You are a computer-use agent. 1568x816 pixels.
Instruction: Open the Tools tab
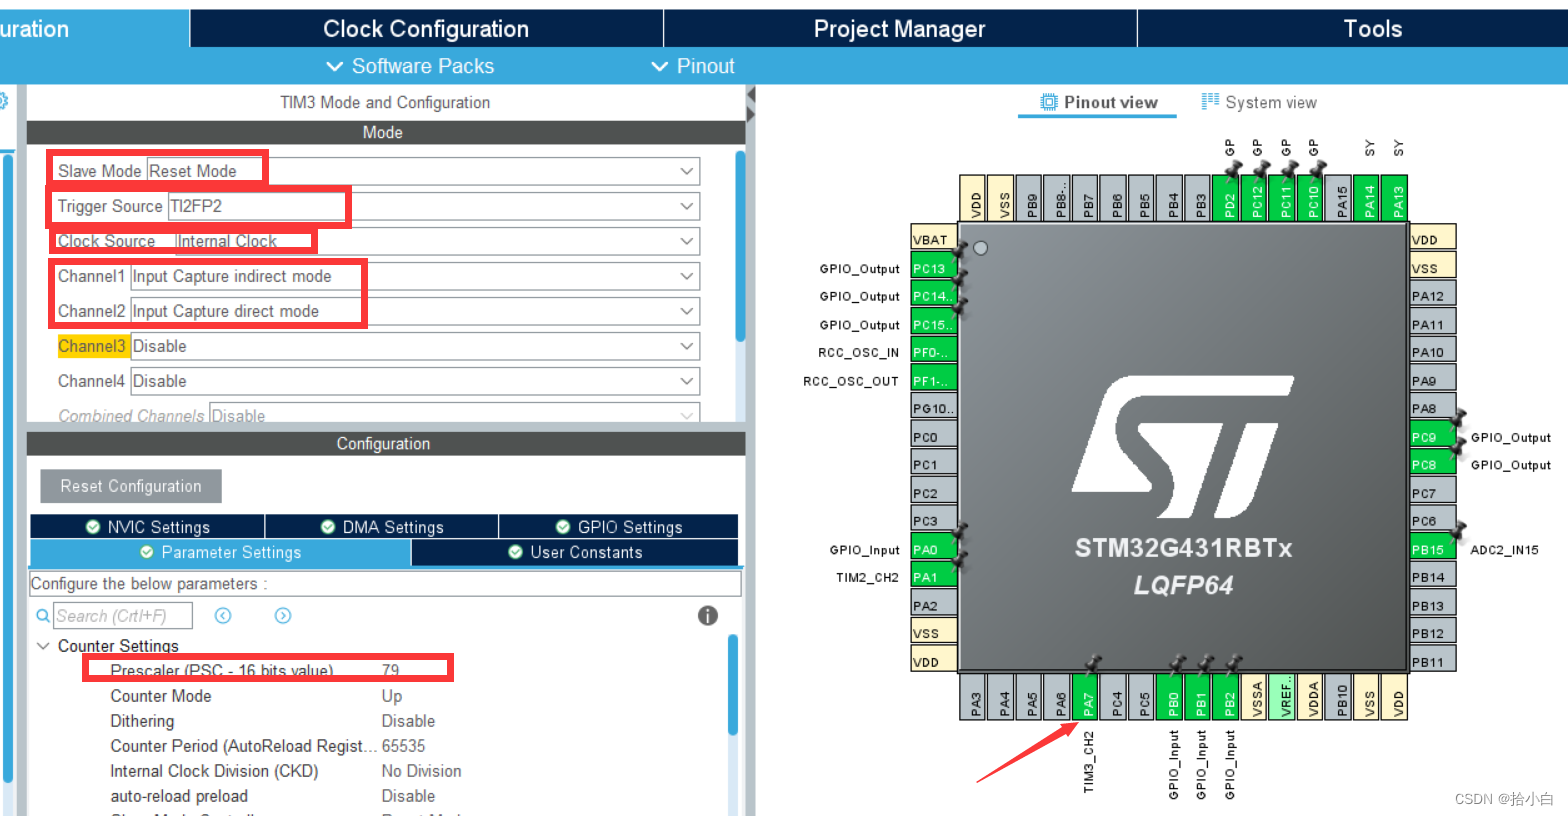coord(1372,29)
